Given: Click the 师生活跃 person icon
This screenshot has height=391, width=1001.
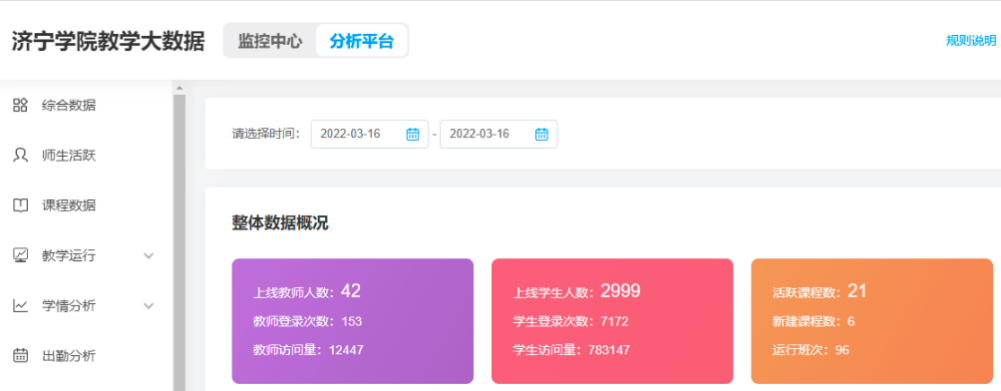Looking at the screenshot, I should pos(20,155).
